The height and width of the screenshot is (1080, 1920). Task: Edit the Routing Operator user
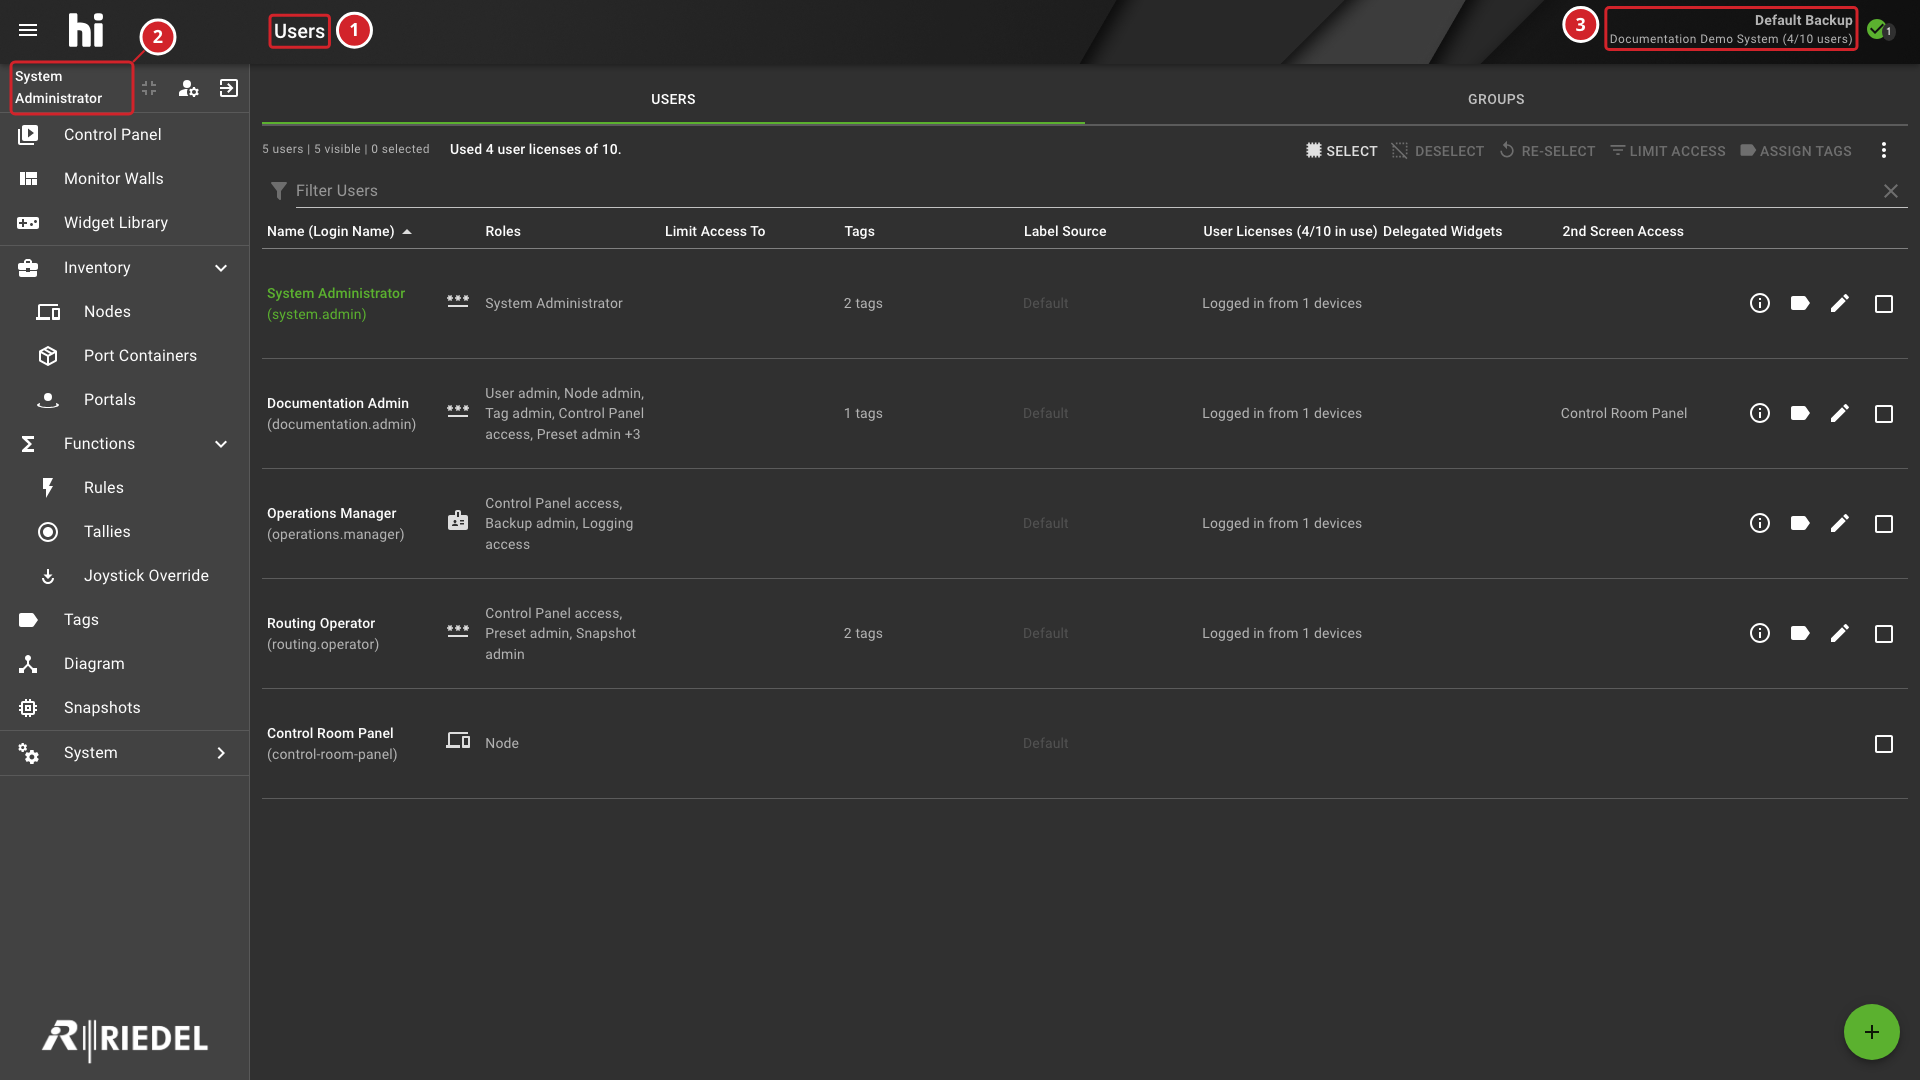coord(1840,633)
